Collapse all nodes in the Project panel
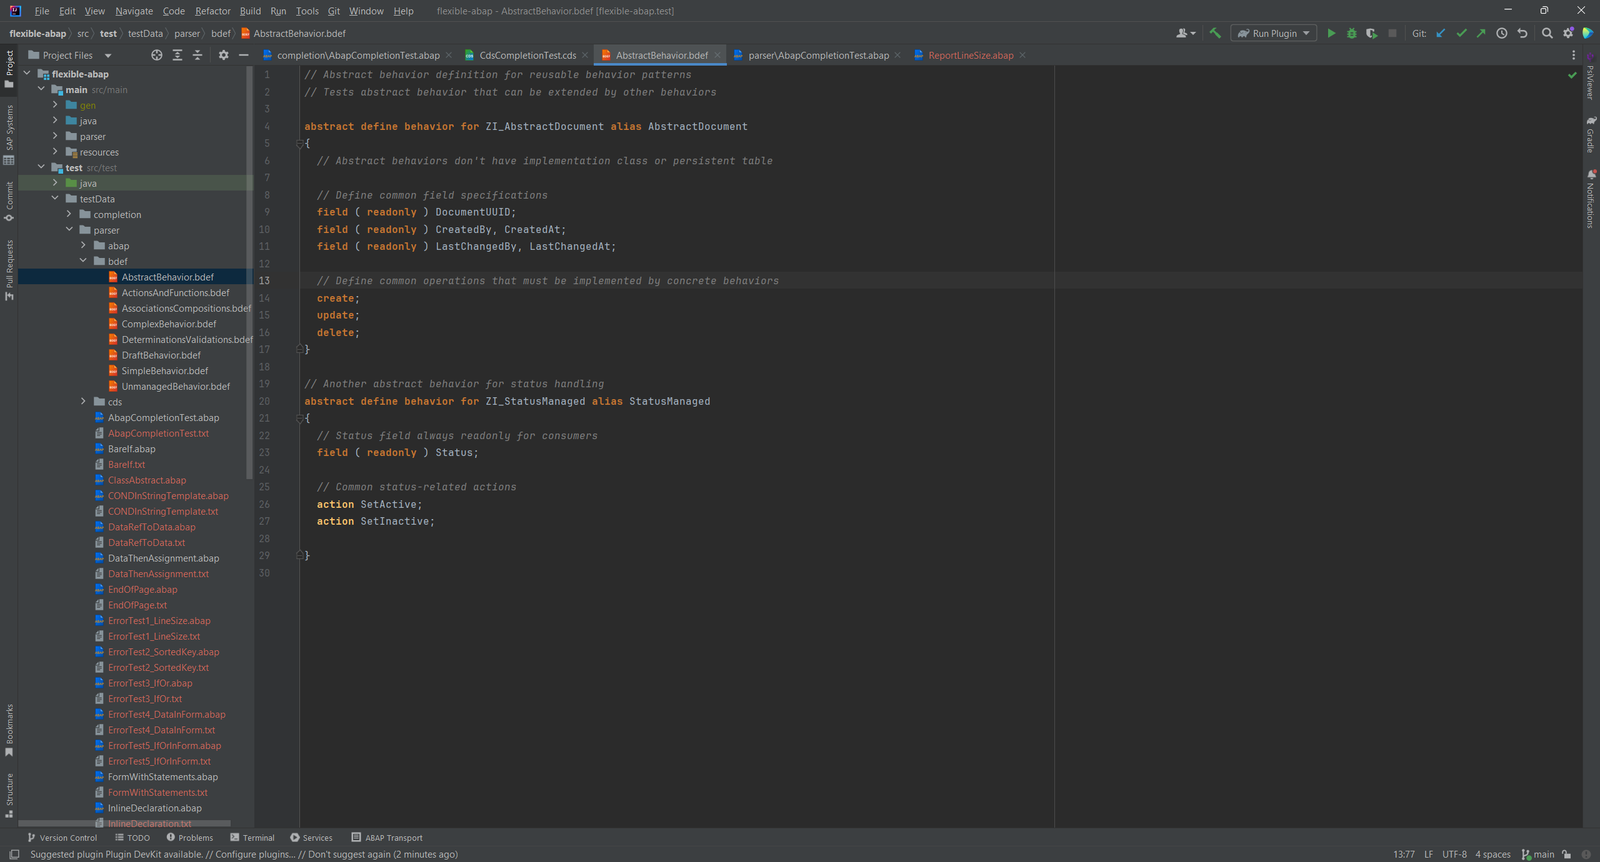Viewport: 1600px width, 862px height. (x=197, y=55)
